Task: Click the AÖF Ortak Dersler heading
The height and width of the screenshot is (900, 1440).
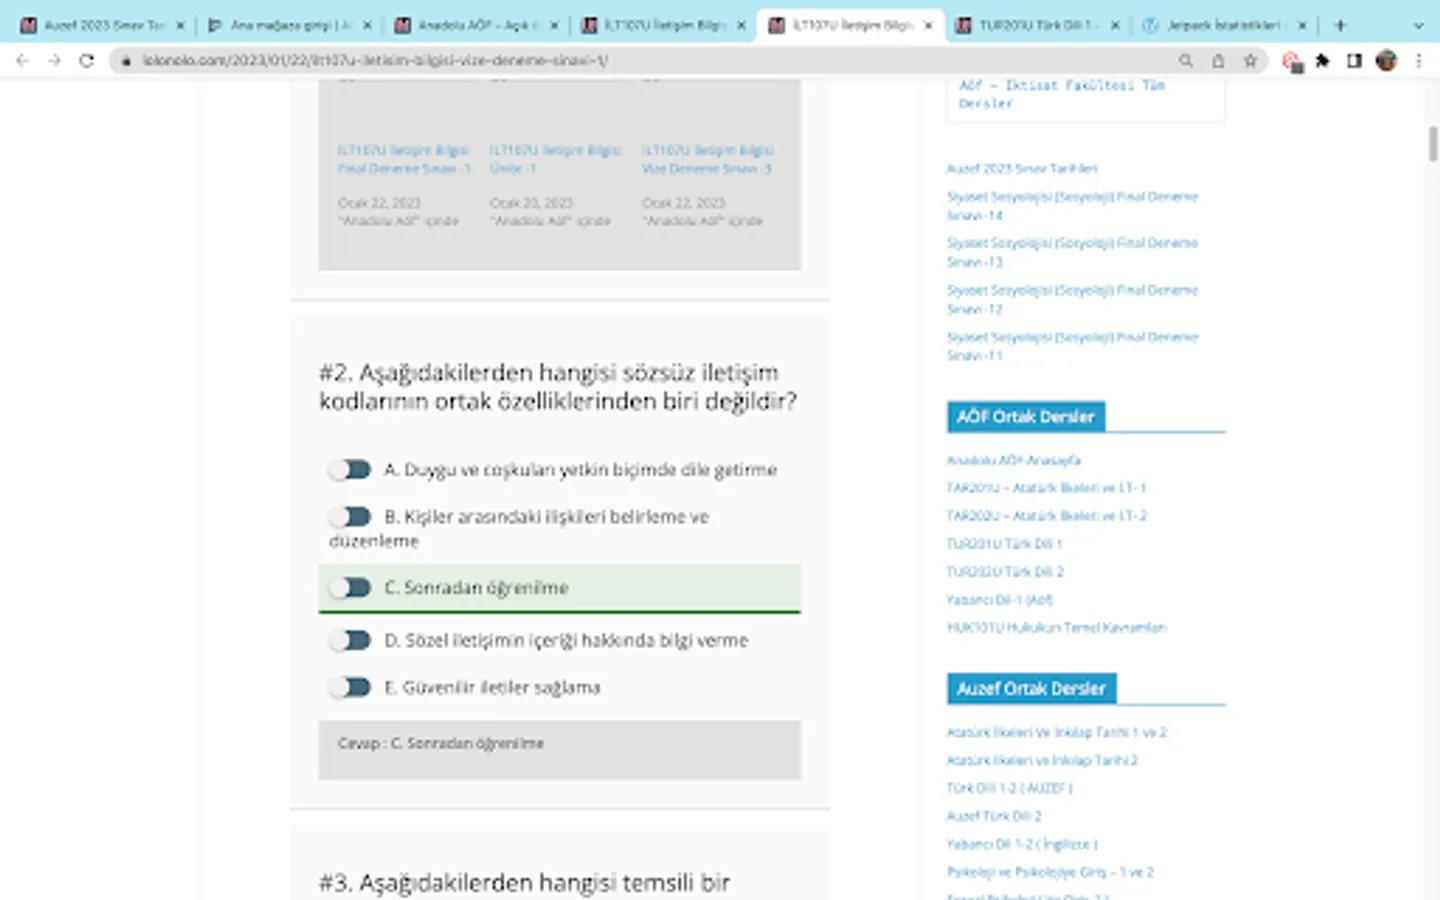Action: (1026, 417)
